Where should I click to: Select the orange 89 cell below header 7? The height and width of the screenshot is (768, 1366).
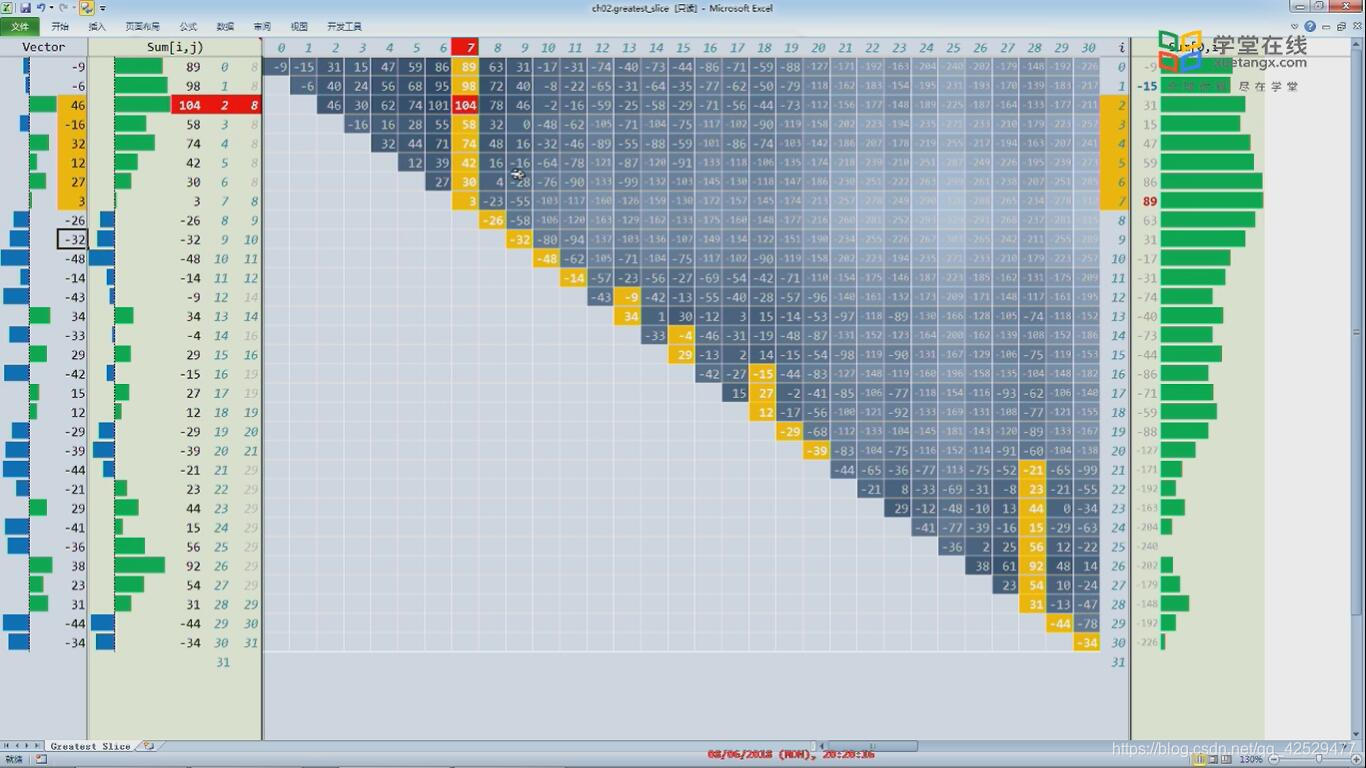465,67
